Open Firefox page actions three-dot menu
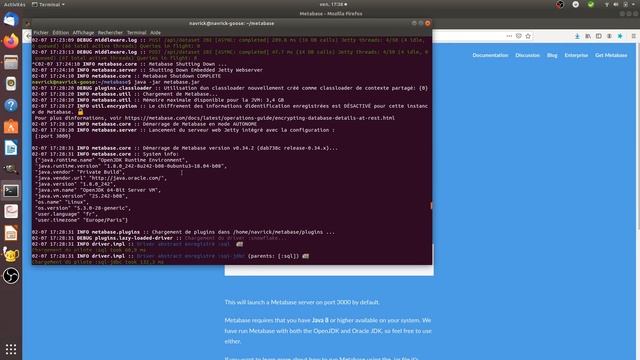 (x=509, y=36)
